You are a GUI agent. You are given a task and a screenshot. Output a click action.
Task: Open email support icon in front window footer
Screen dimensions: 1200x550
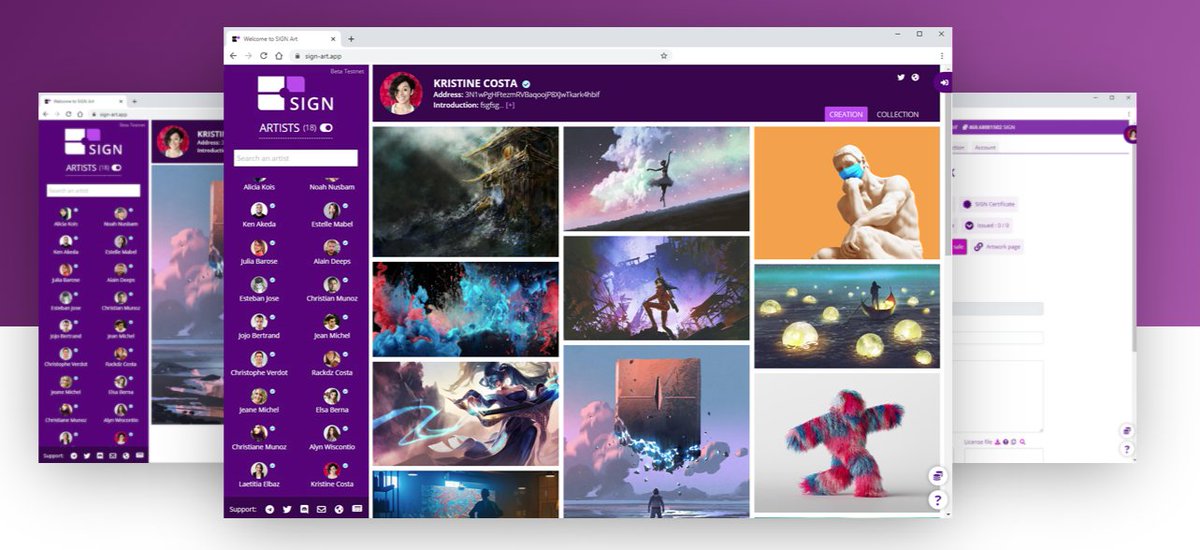[322, 509]
